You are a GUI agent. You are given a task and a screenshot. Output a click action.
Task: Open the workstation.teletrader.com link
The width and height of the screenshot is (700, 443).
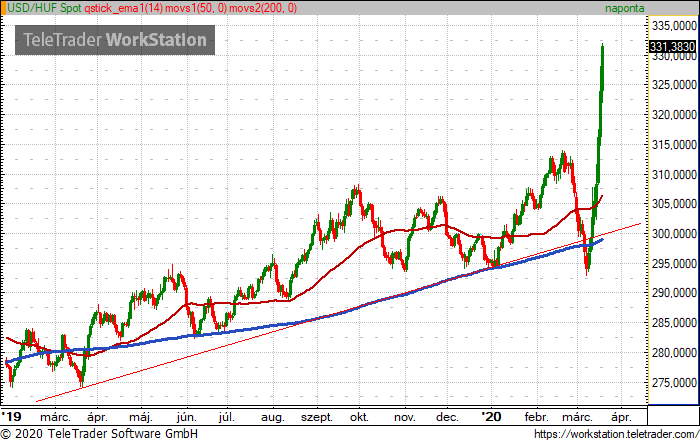[617, 434]
